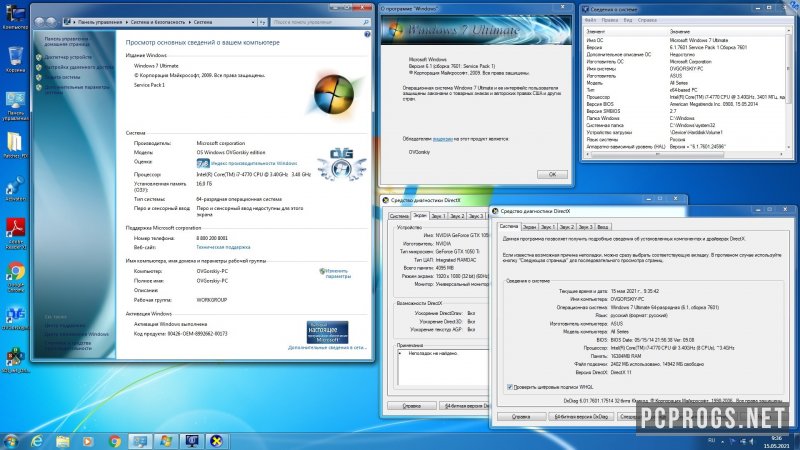Switch to System Information taskbar button
The image size is (800, 450).
pyautogui.click(x=191, y=441)
